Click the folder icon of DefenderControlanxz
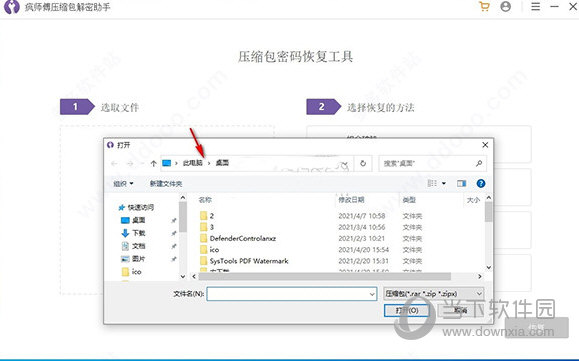The height and width of the screenshot is (361, 579). [203, 238]
